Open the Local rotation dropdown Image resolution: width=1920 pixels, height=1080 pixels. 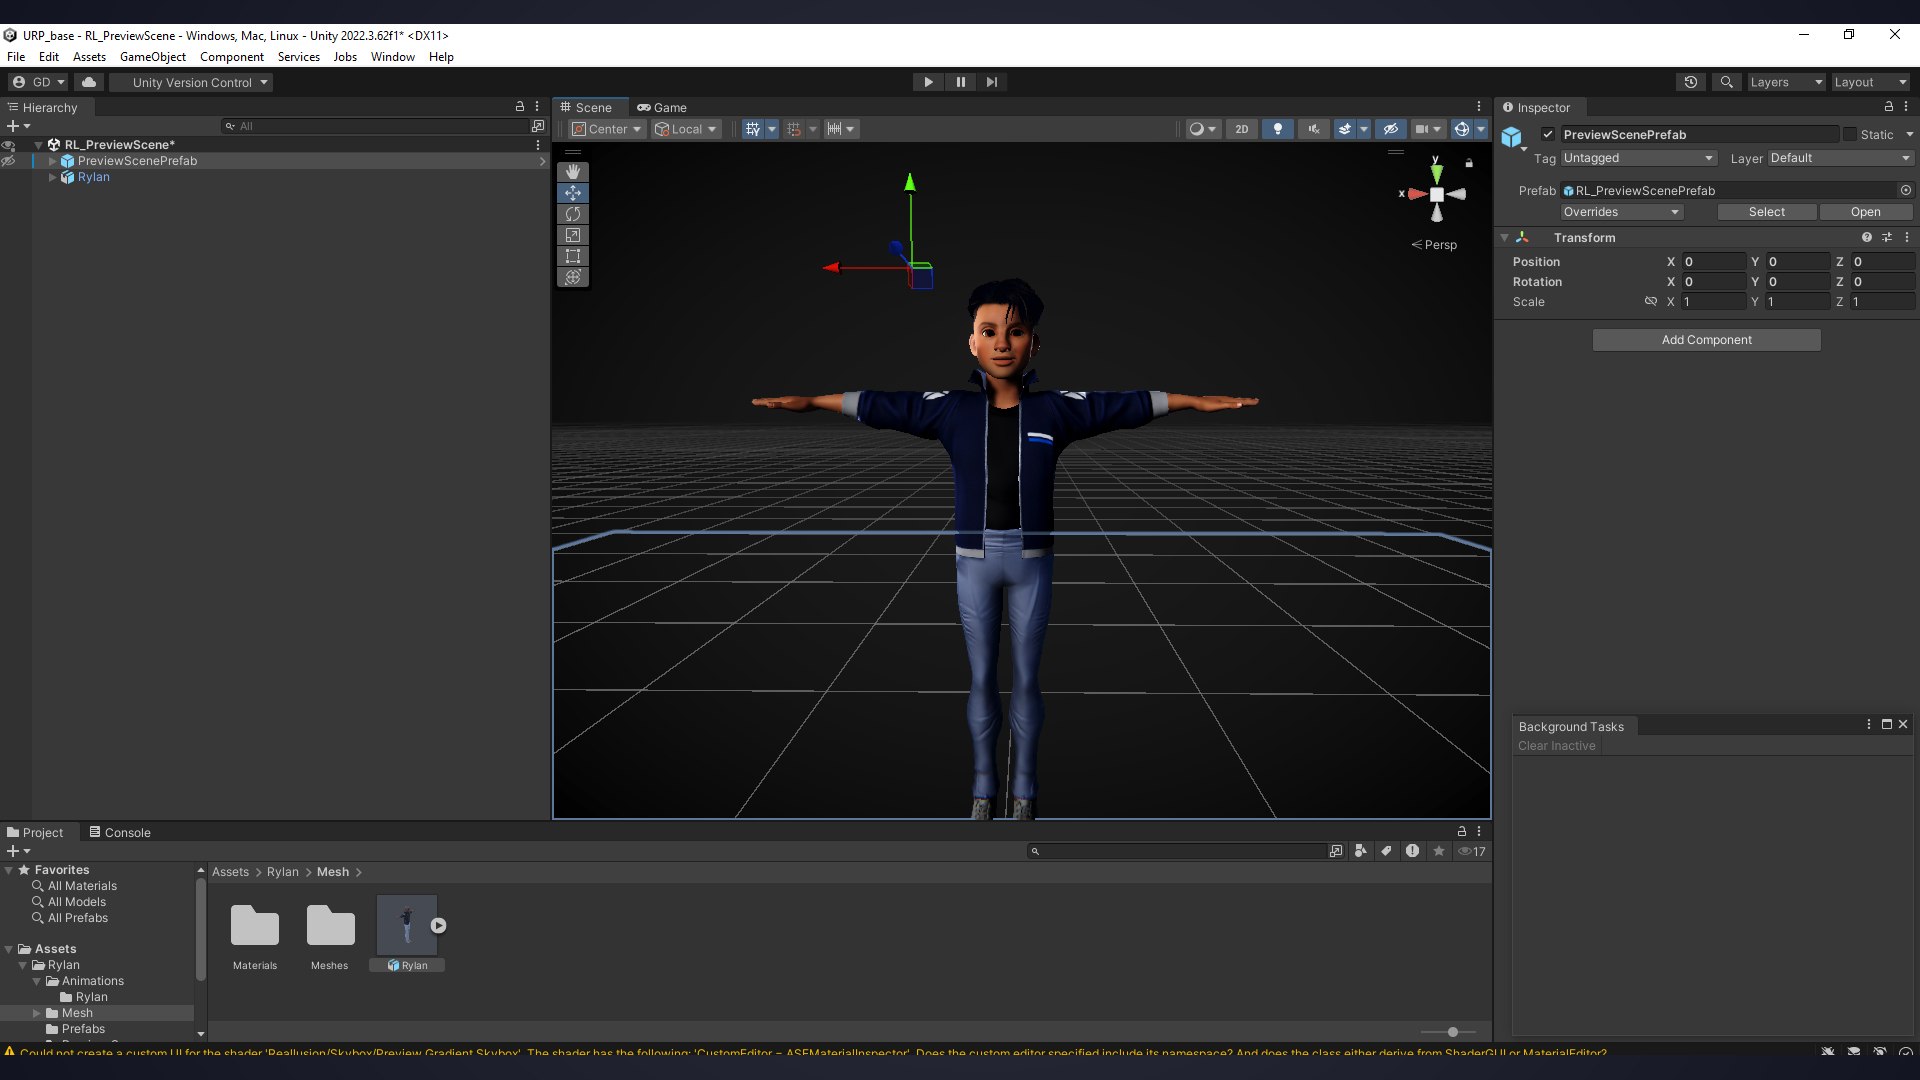pyautogui.click(x=686, y=129)
